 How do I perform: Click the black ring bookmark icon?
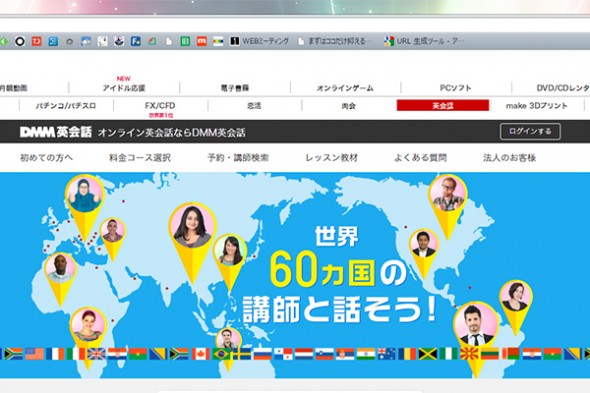coord(20,41)
